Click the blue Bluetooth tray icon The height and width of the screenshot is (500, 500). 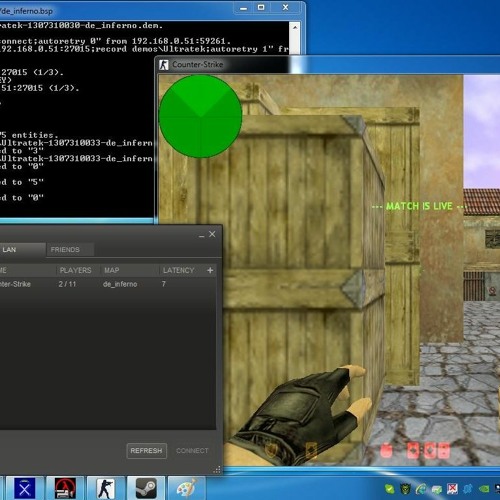click(468, 489)
